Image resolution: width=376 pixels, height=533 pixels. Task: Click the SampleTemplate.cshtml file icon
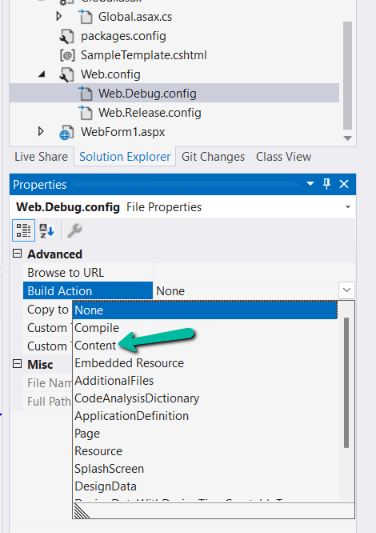click(x=67, y=55)
